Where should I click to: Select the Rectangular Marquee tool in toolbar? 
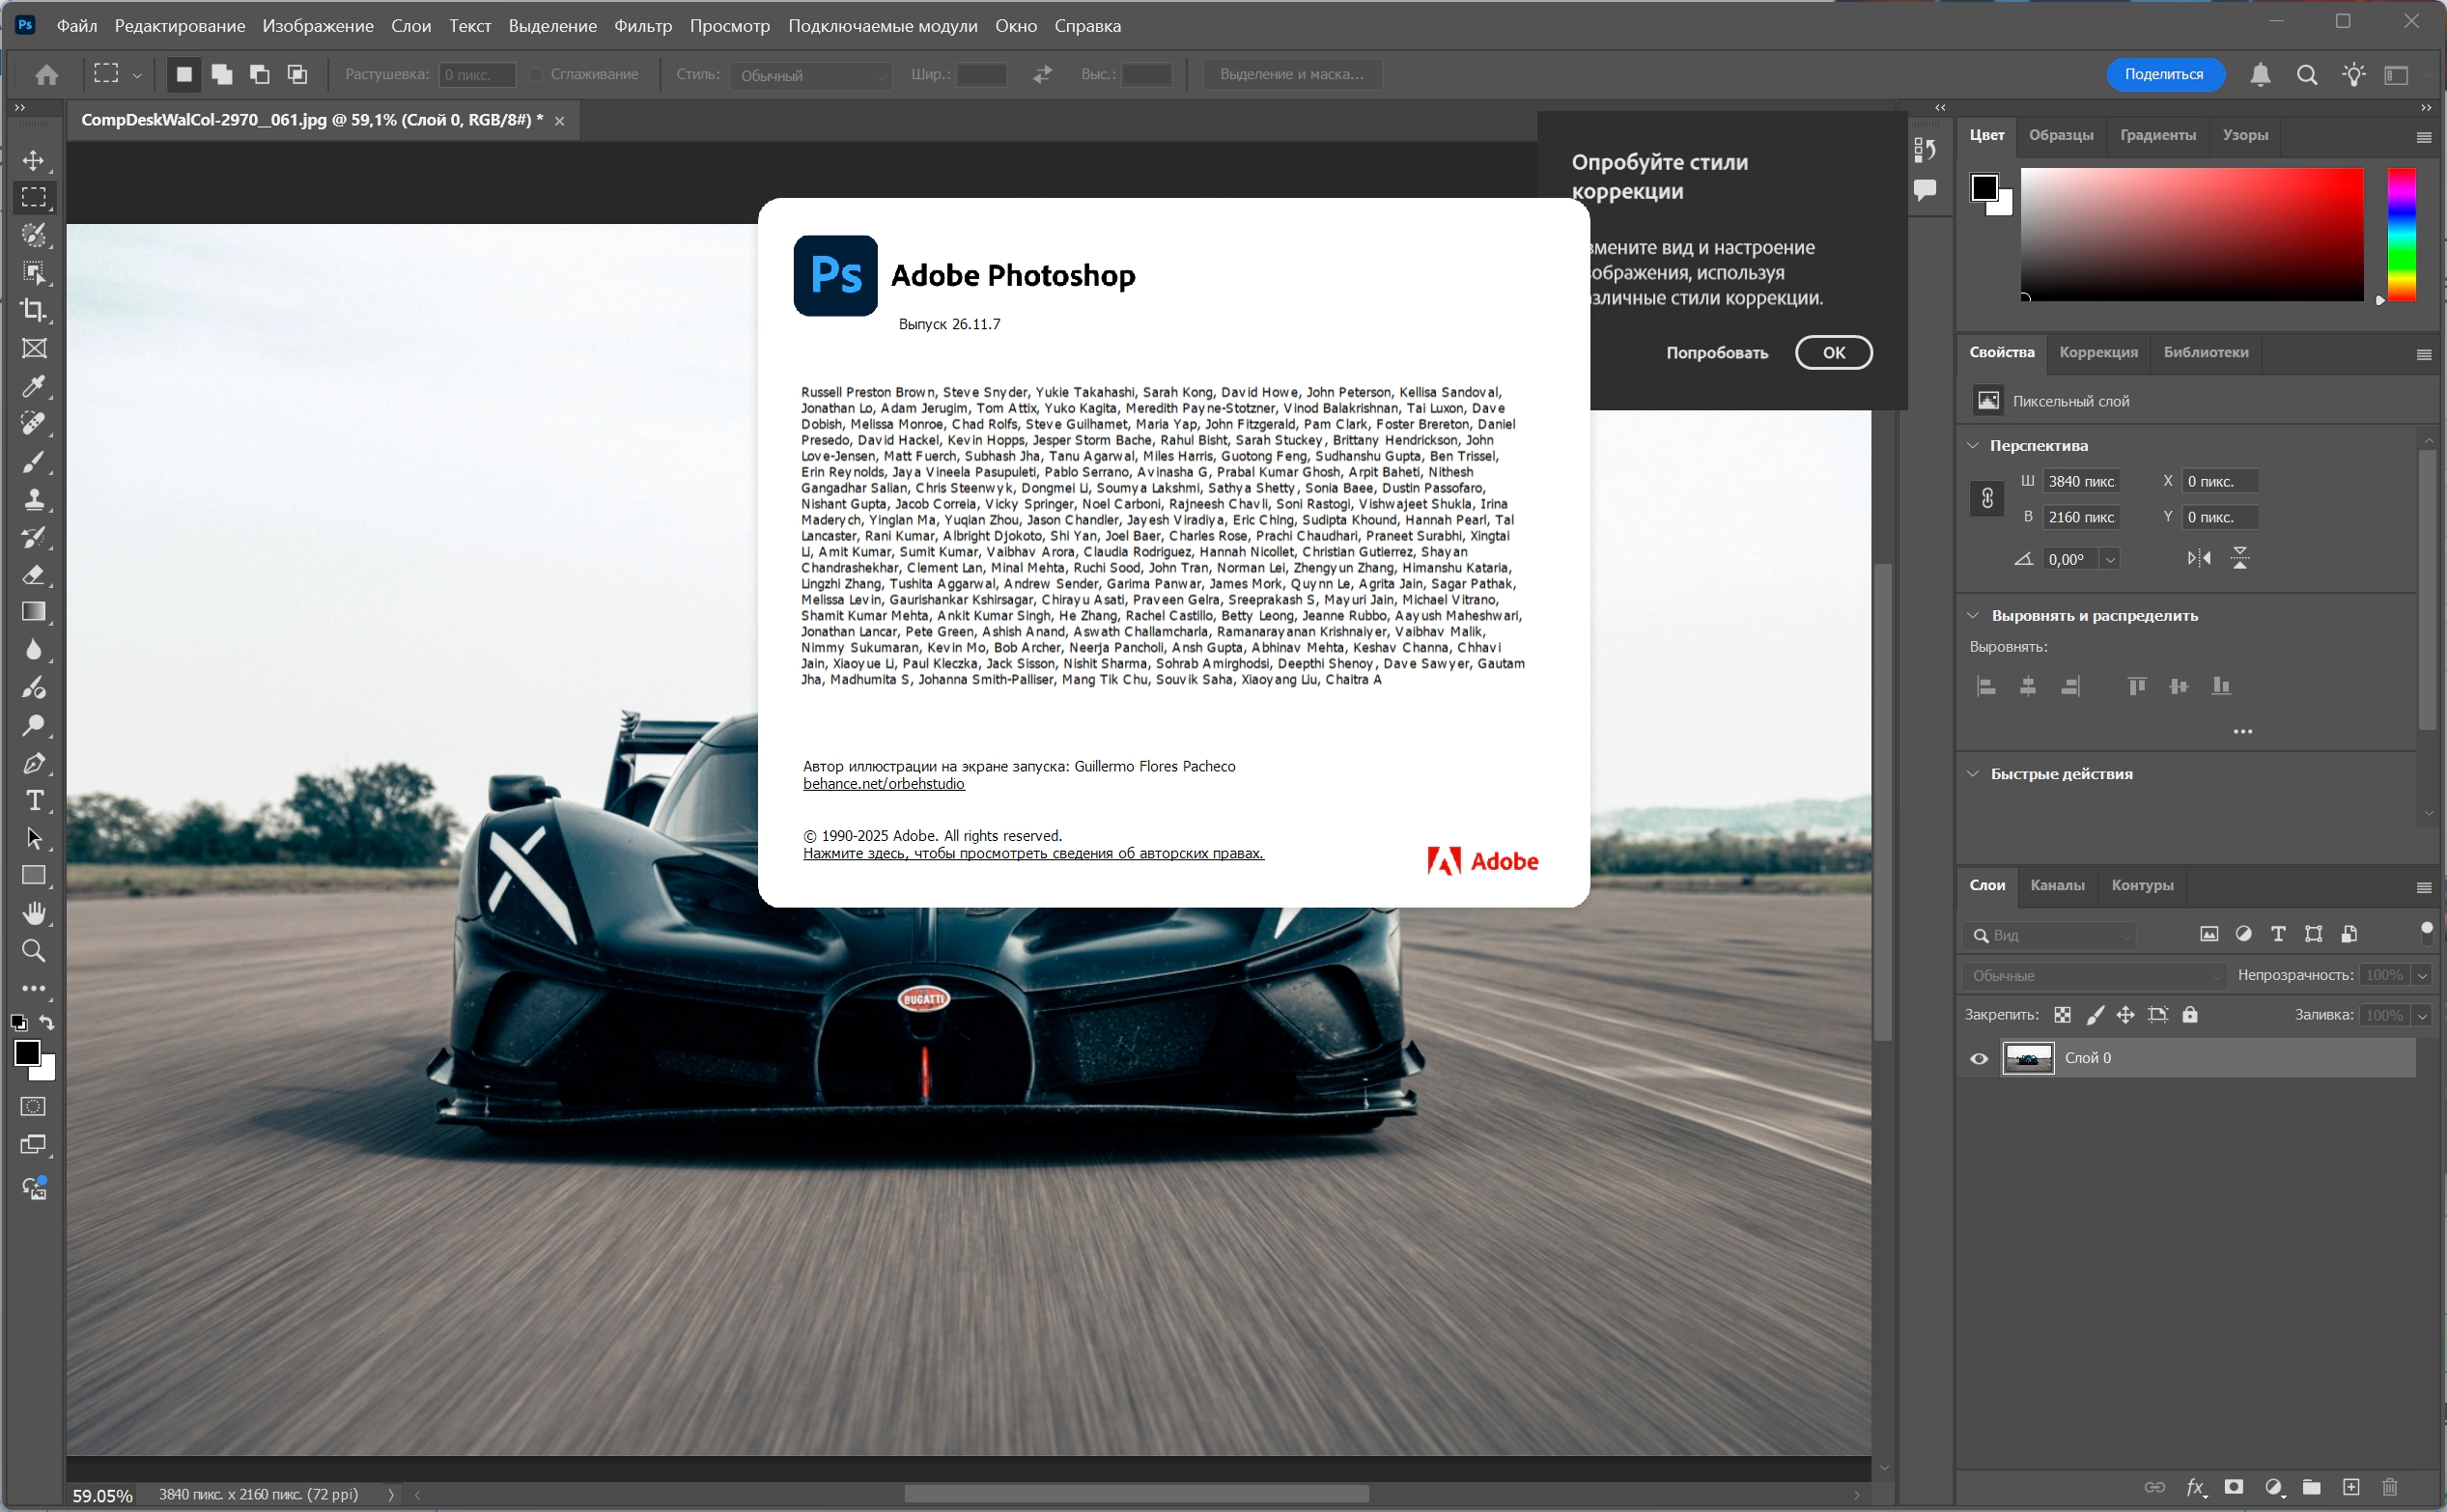click(34, 197)
